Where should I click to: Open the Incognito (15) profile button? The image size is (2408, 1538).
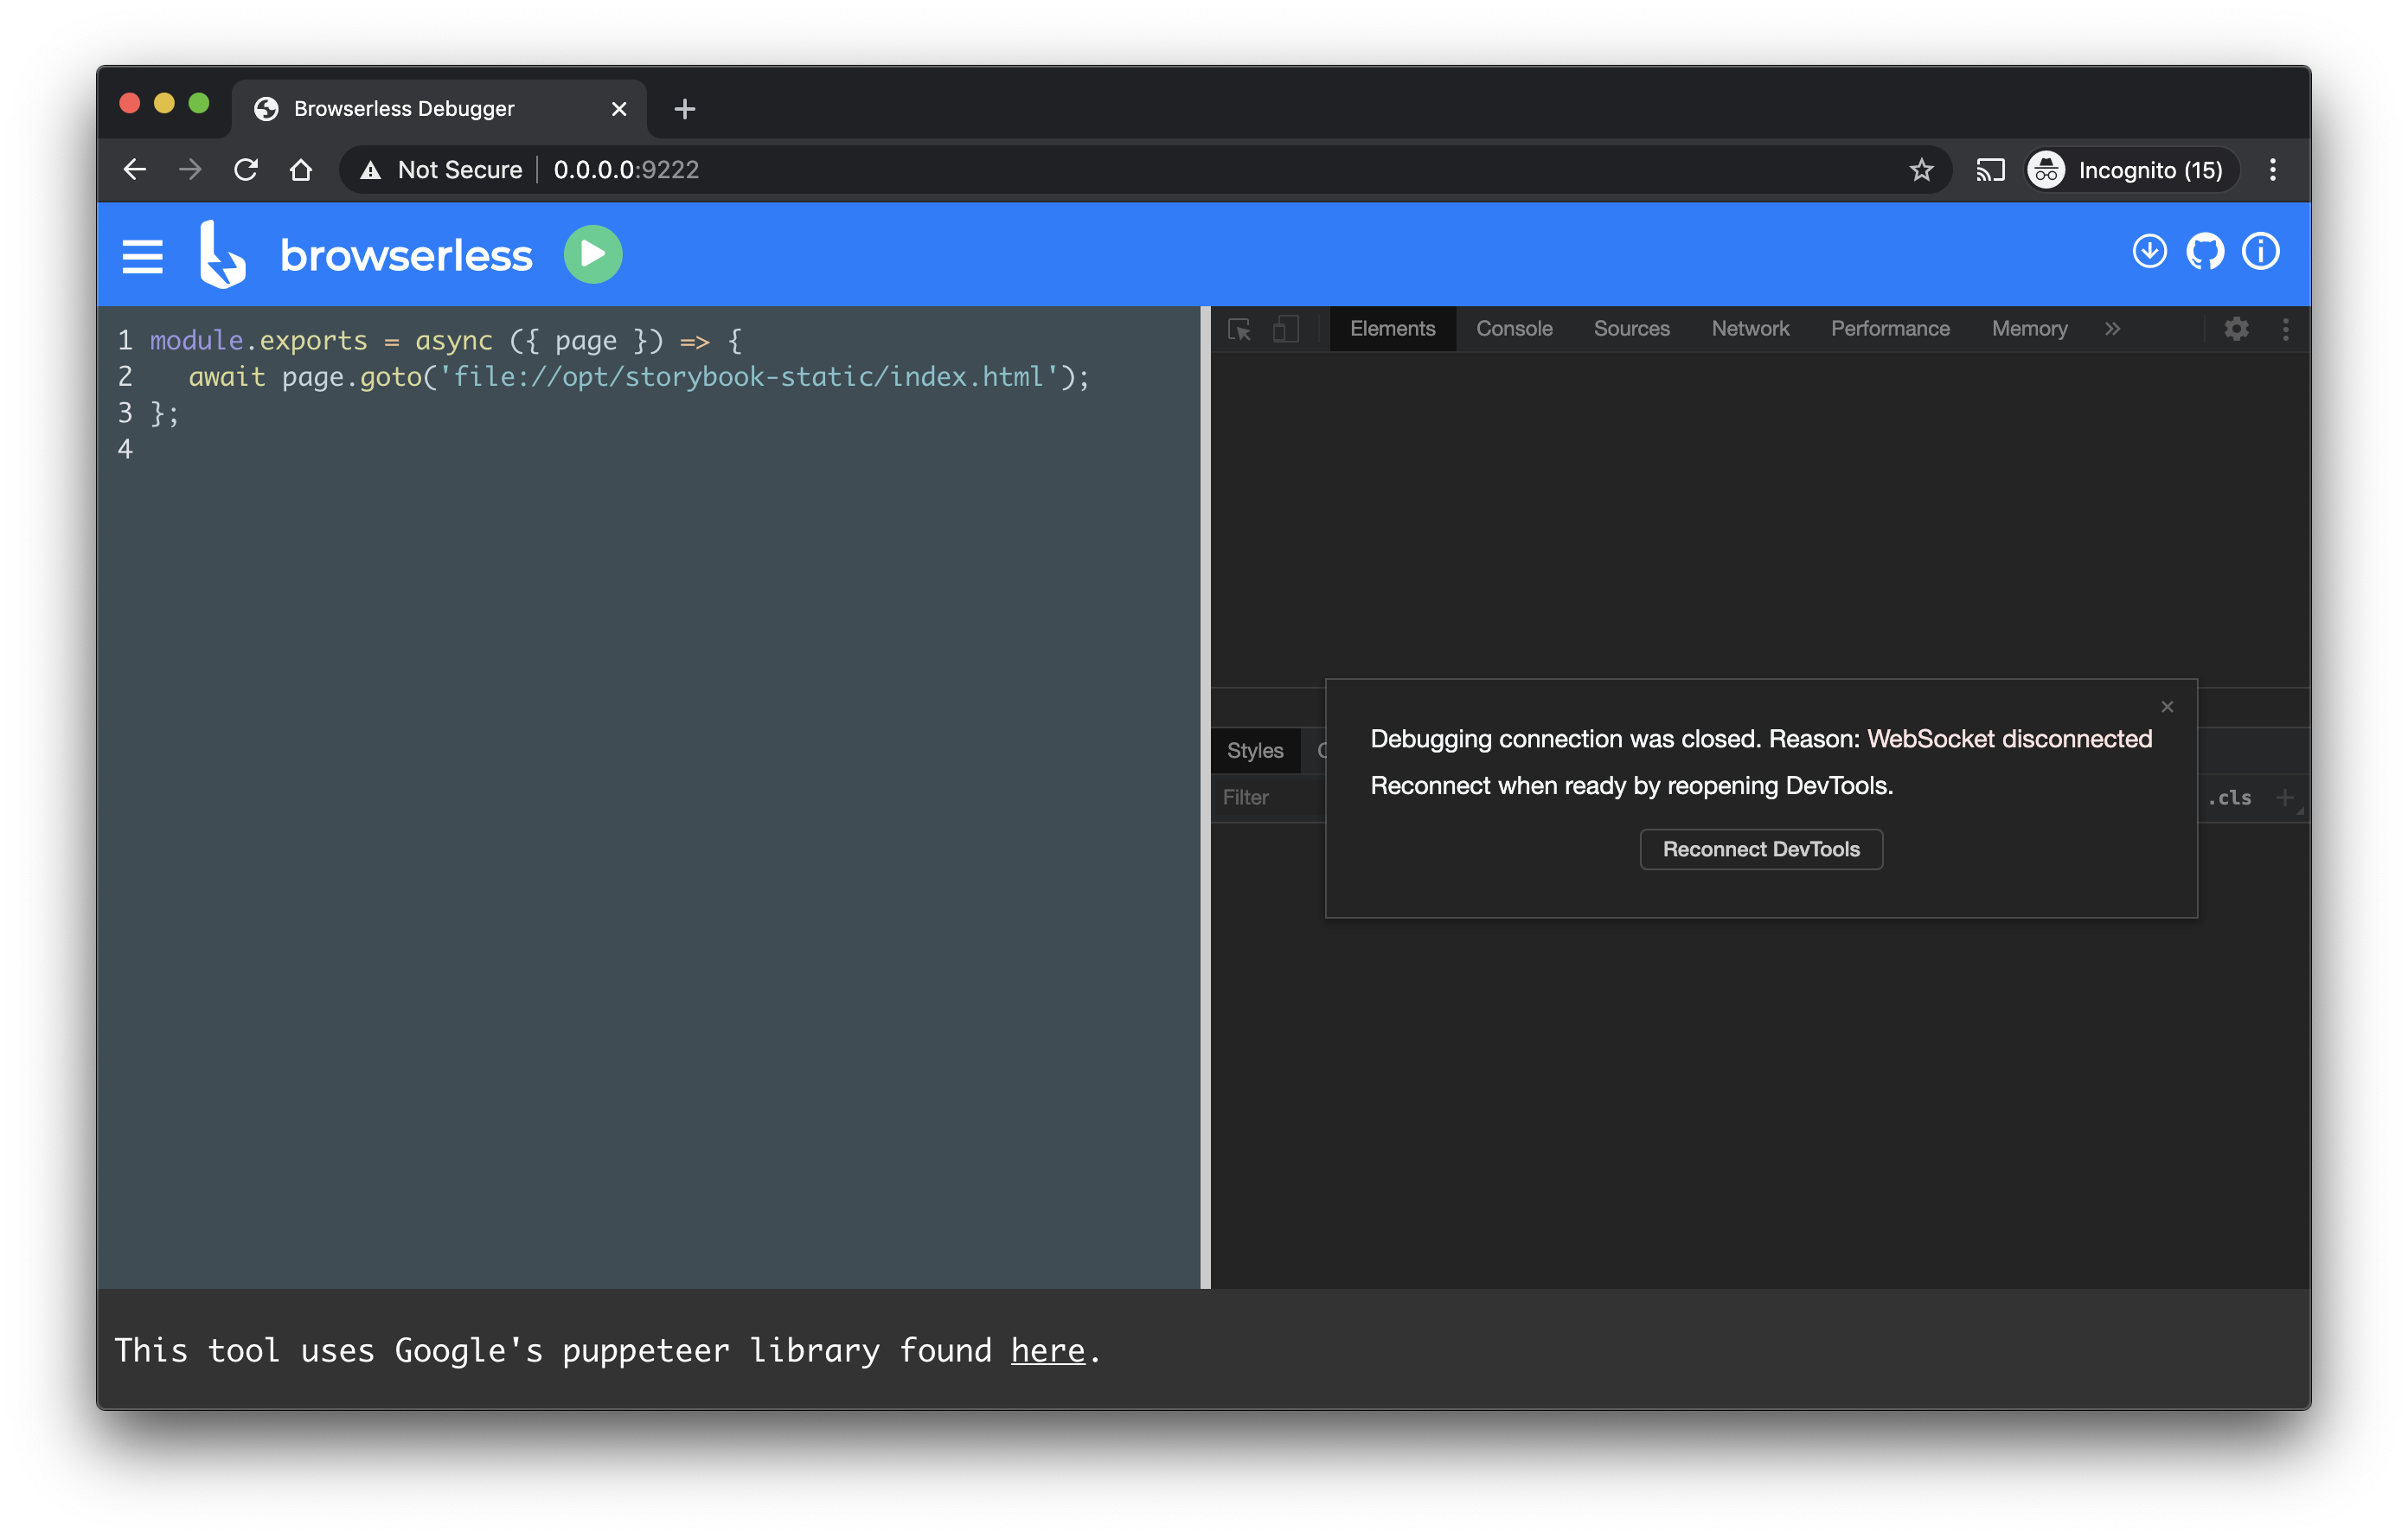pyautogui.click(x=2130, y=170)
